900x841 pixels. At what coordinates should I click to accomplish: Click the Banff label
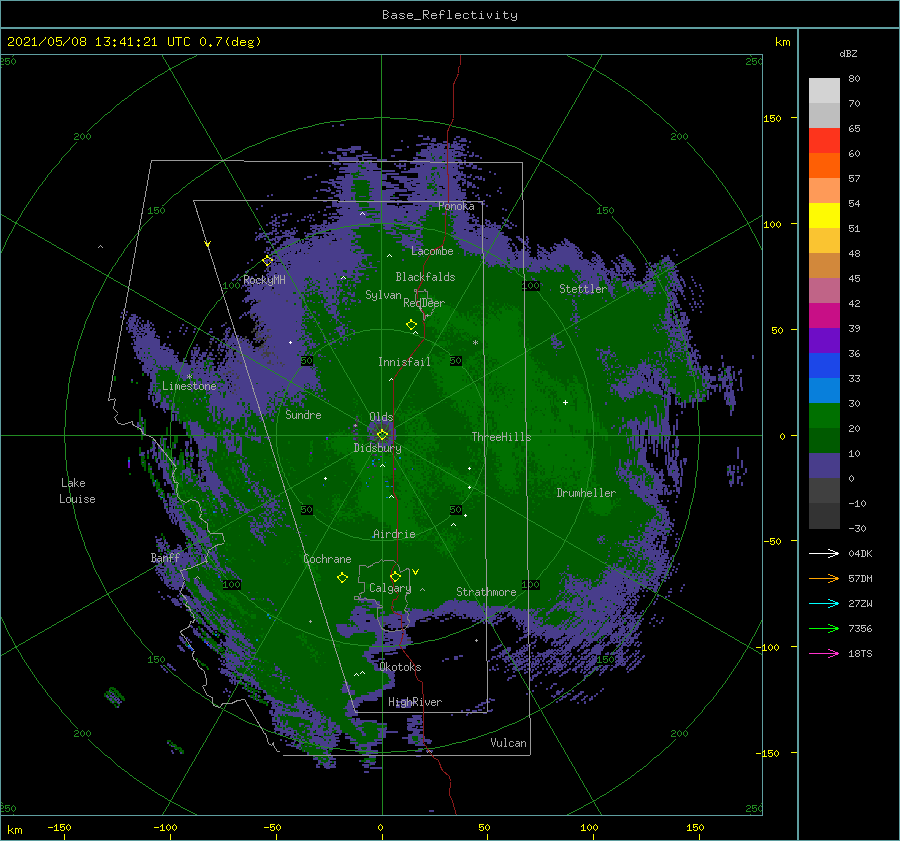(165, 557)
